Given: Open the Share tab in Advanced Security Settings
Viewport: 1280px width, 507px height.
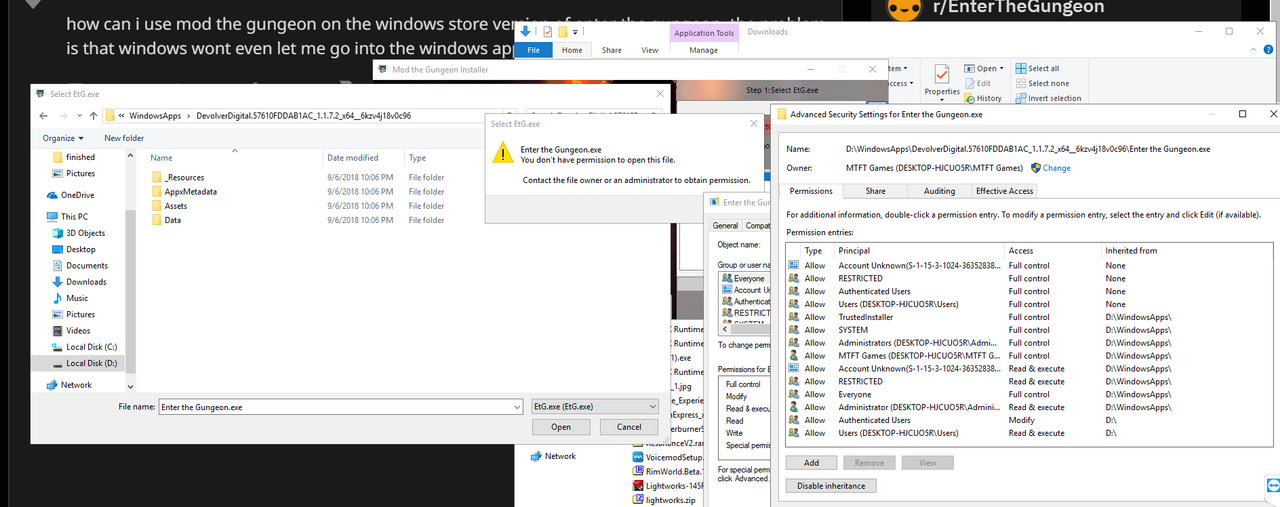Looking at the screenshot, I should [875, 191].
